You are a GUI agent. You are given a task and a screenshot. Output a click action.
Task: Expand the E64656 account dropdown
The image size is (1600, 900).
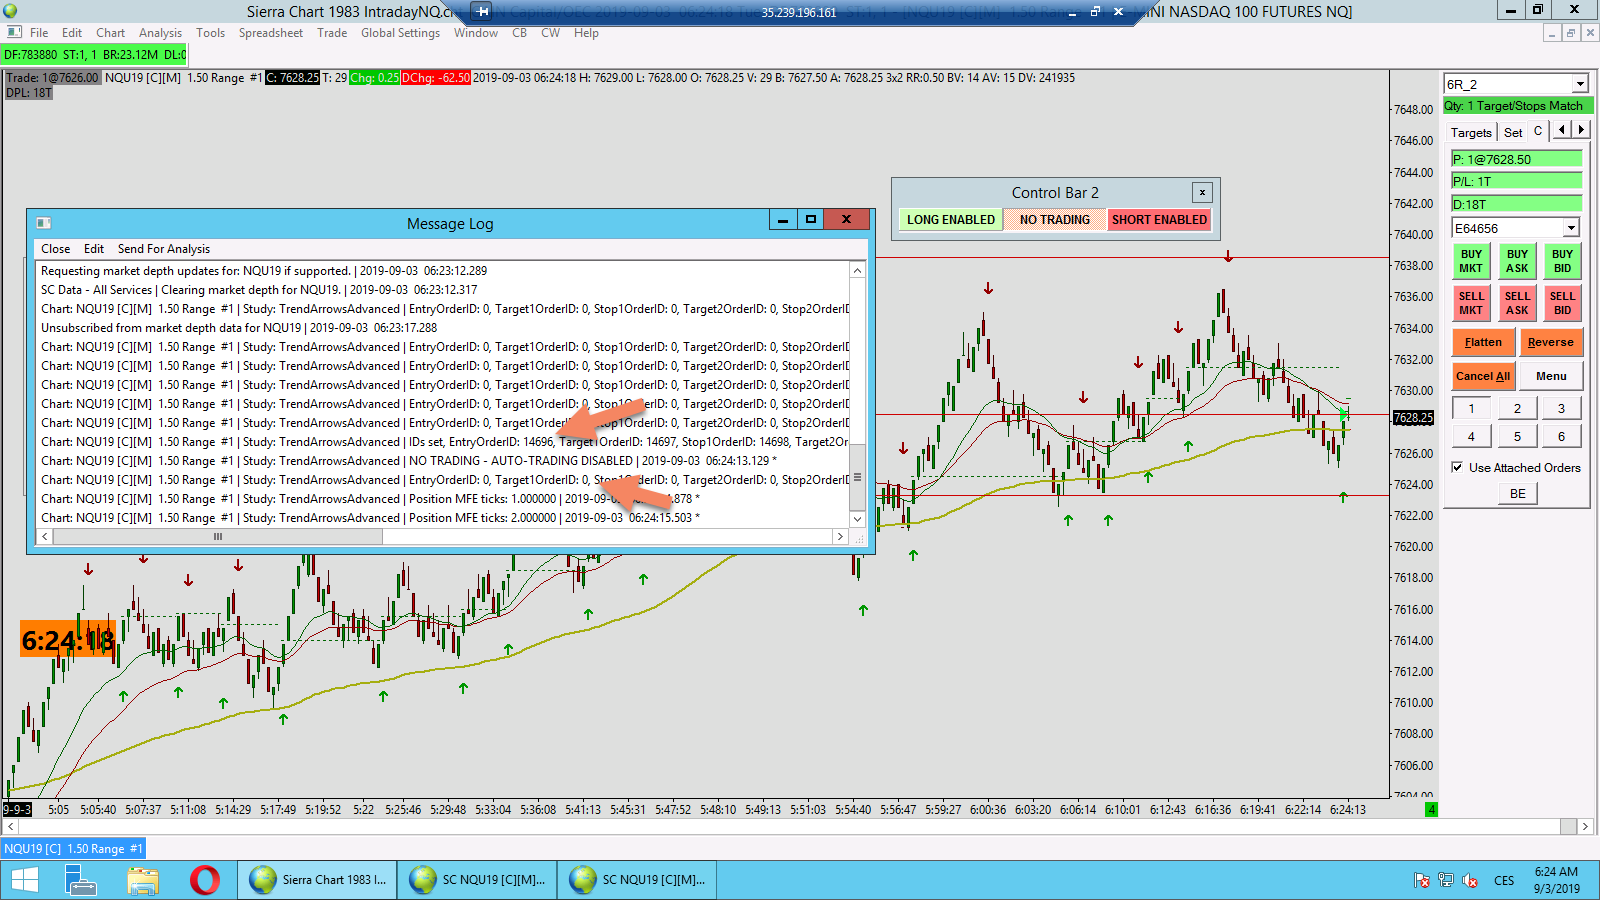[1571, 228]
